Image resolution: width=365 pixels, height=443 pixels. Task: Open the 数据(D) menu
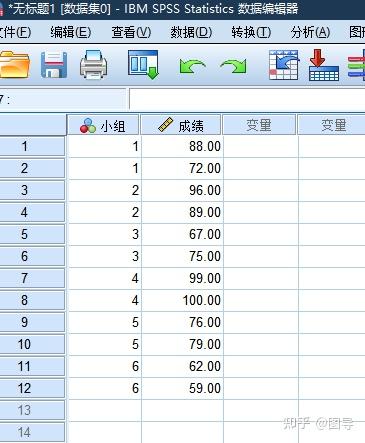(x=191, y=32)
